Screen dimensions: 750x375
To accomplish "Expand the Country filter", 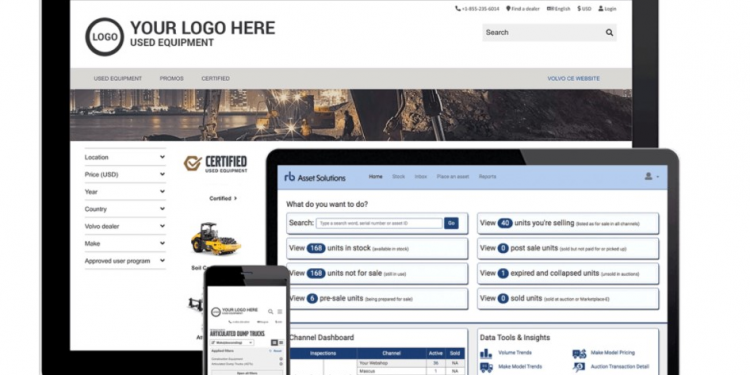I will click(125, 209).
